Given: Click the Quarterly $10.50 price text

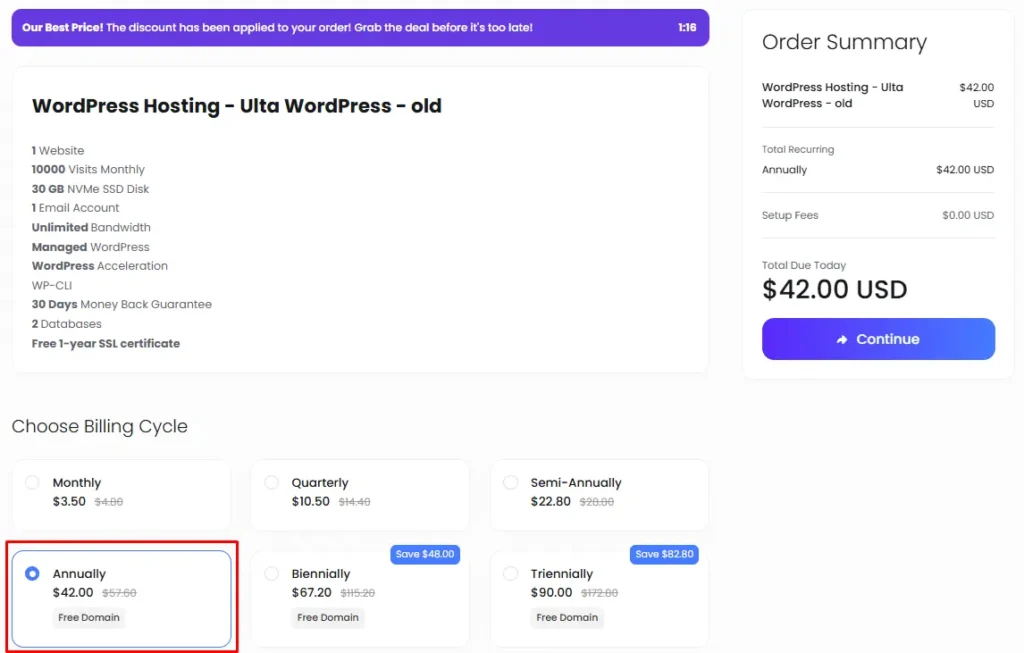Looking at the screenshot, I should 310,502.
